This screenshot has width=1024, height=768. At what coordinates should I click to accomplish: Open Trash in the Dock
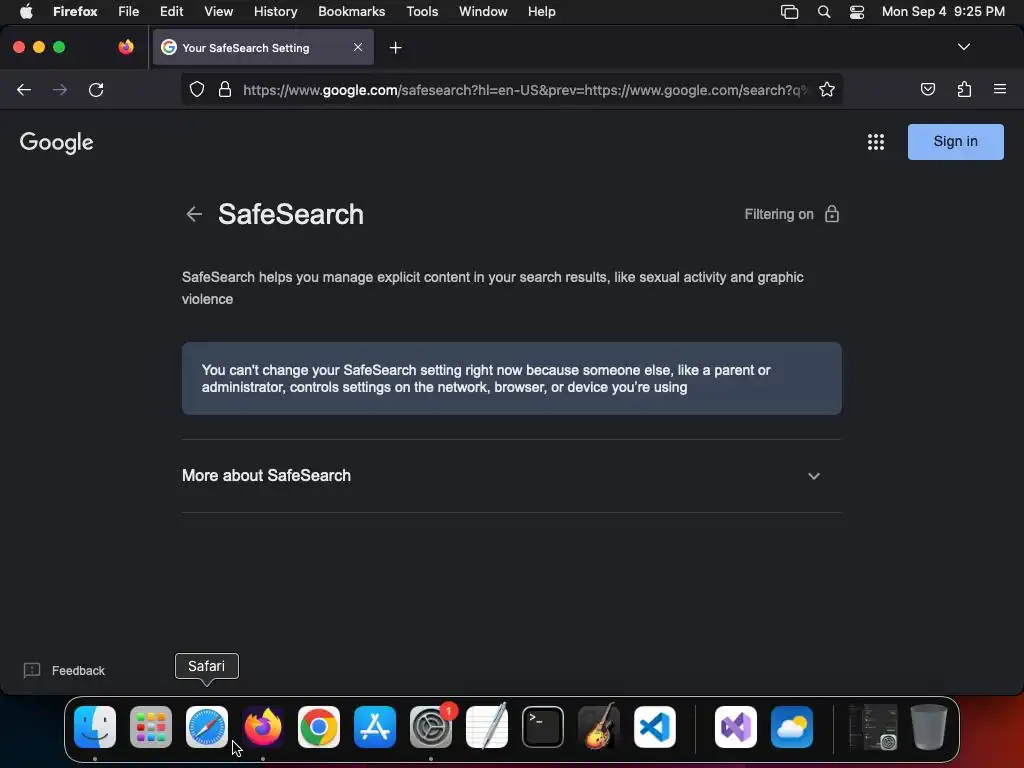(929, 727)
